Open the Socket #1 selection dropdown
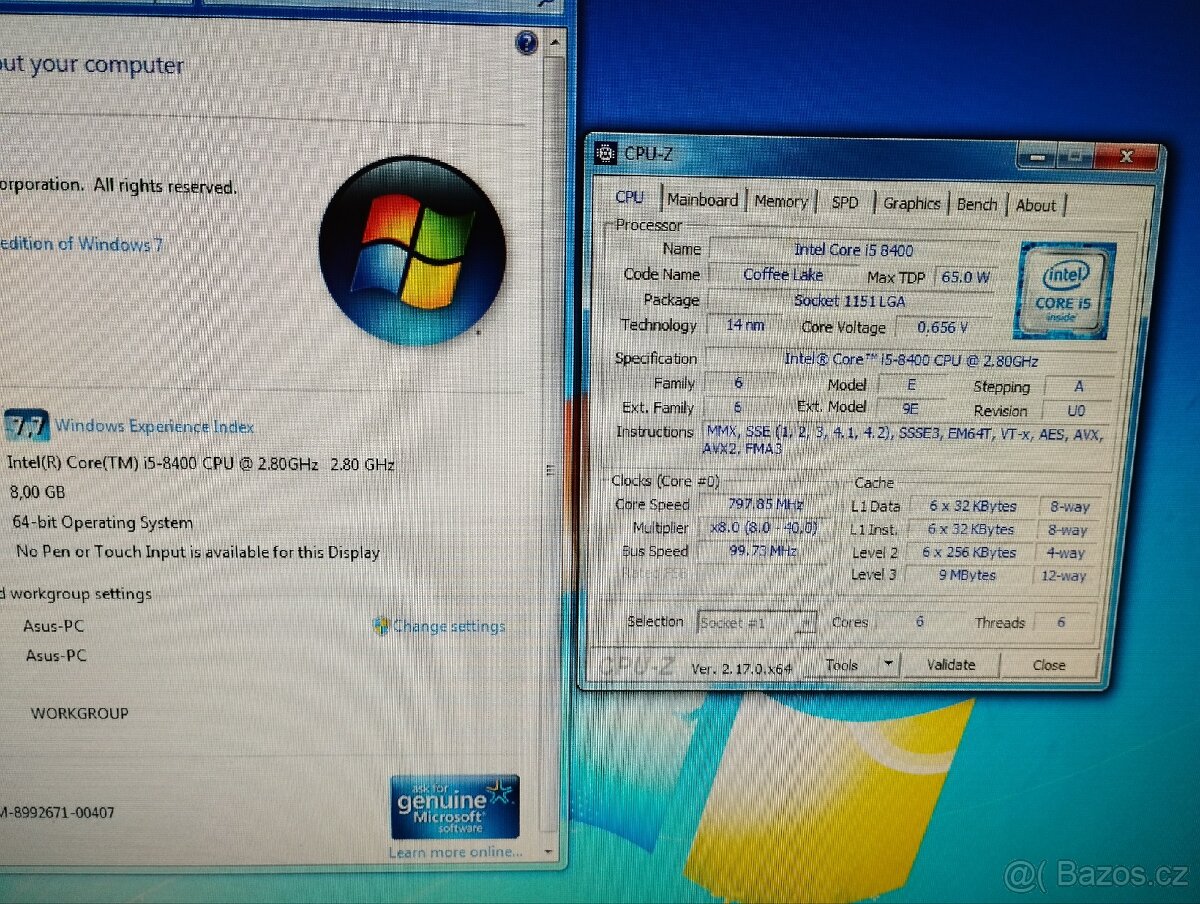Screen dimensions: 1200x904 (x=806, y=622)
